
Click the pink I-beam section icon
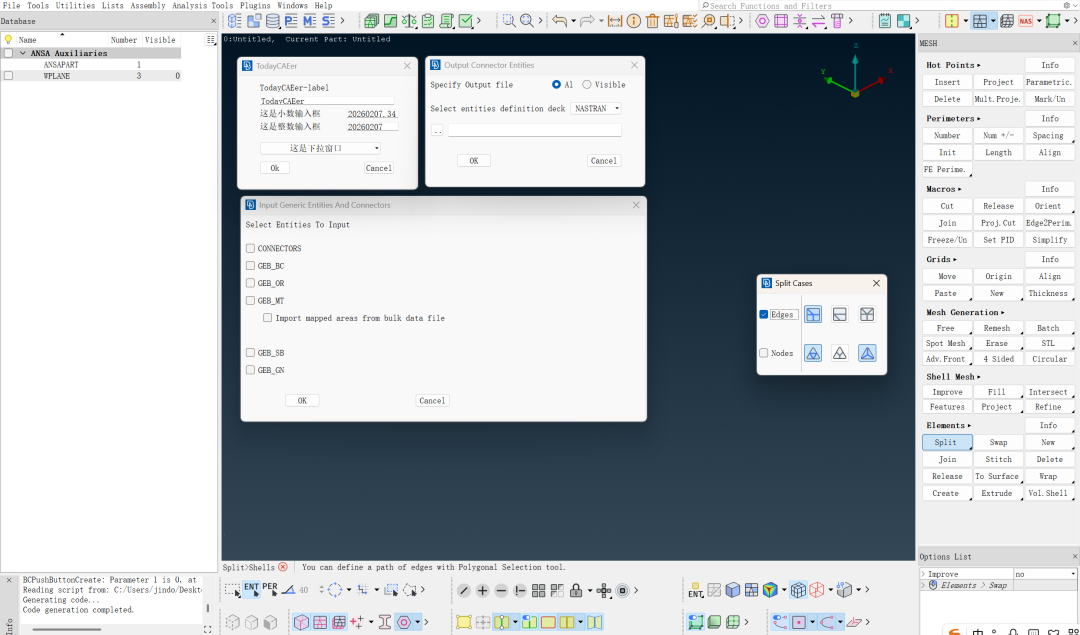[385, 622]
